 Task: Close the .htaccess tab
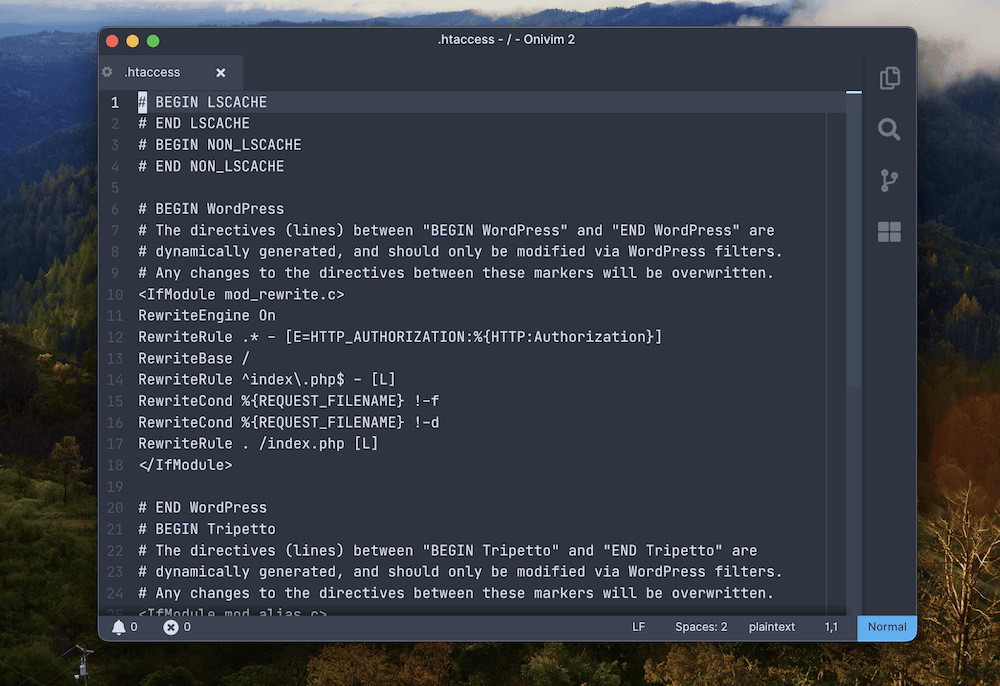(221, 73)
